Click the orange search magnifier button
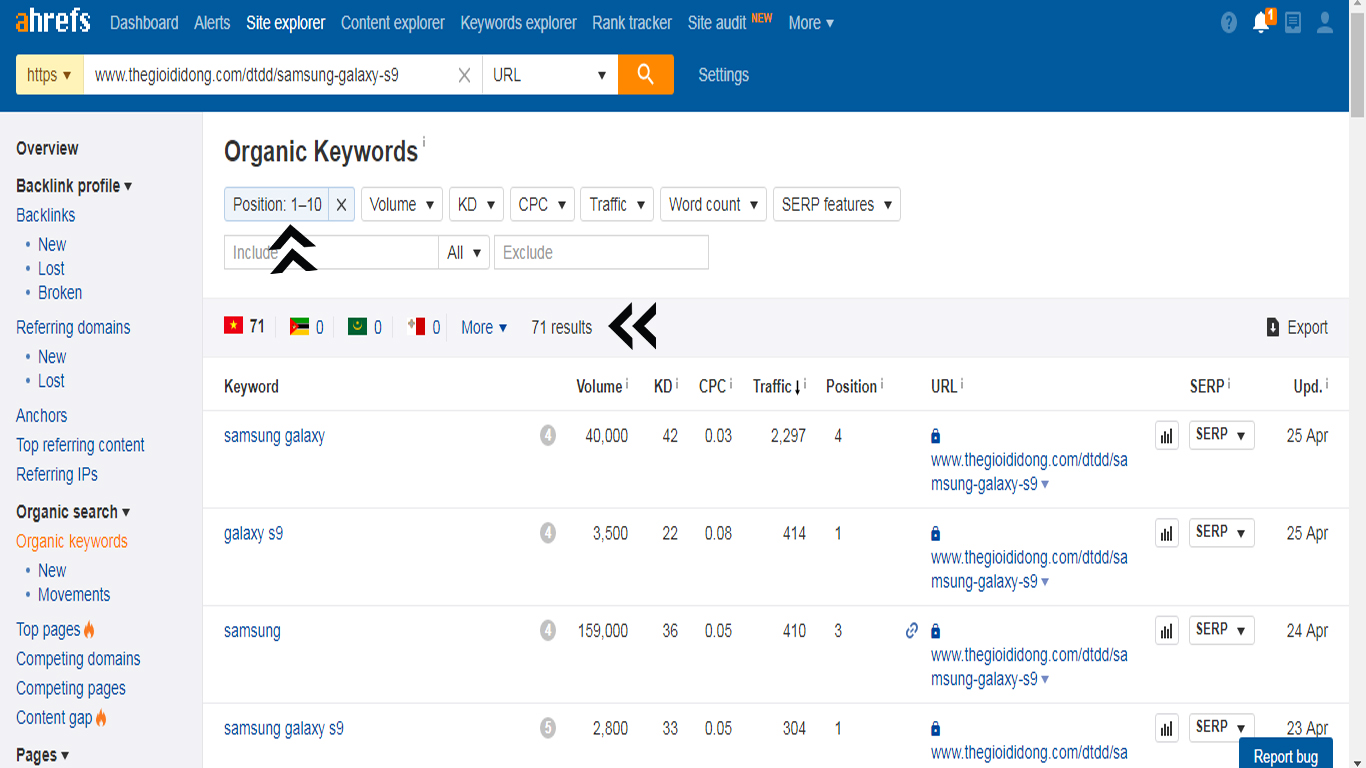Viewport: 1366px width, 768px height. click(645, 75)
